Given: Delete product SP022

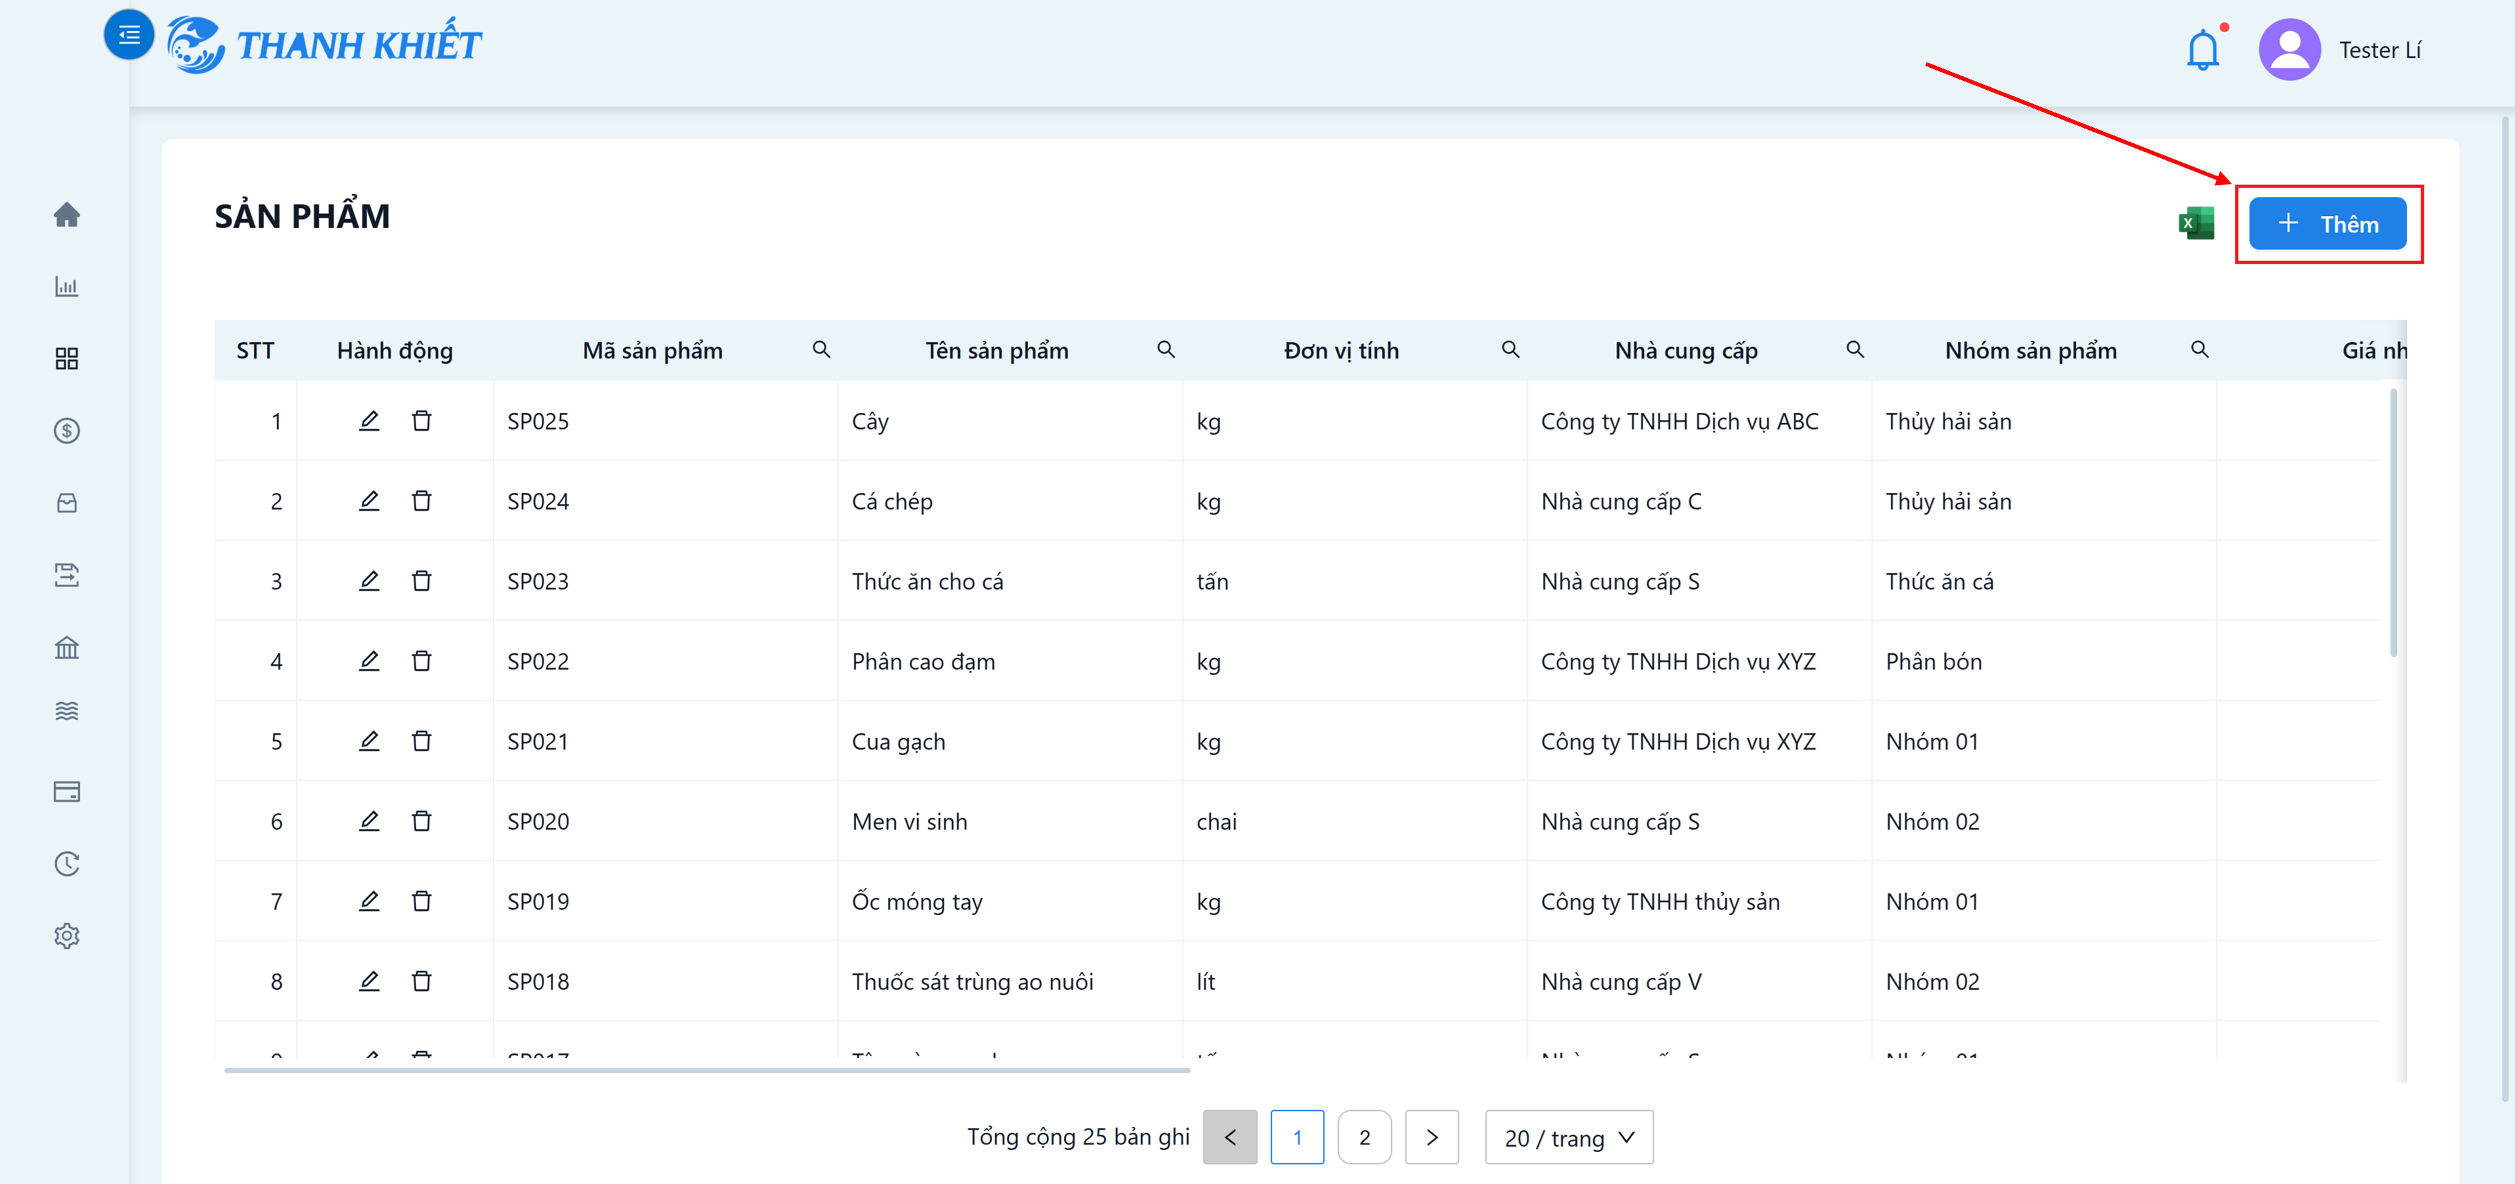Looking at the screenshot, I should (422, 661).
